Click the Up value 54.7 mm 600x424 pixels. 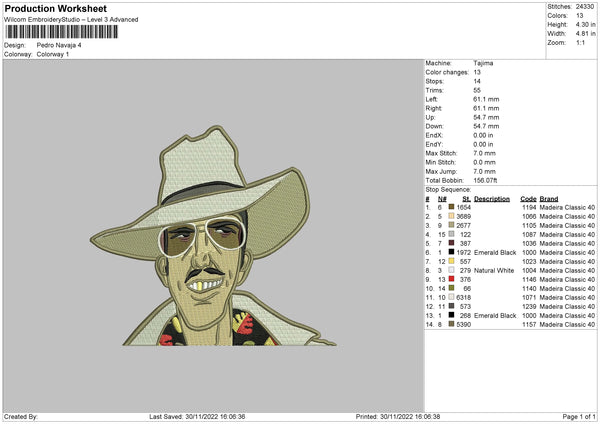[486, 117]
